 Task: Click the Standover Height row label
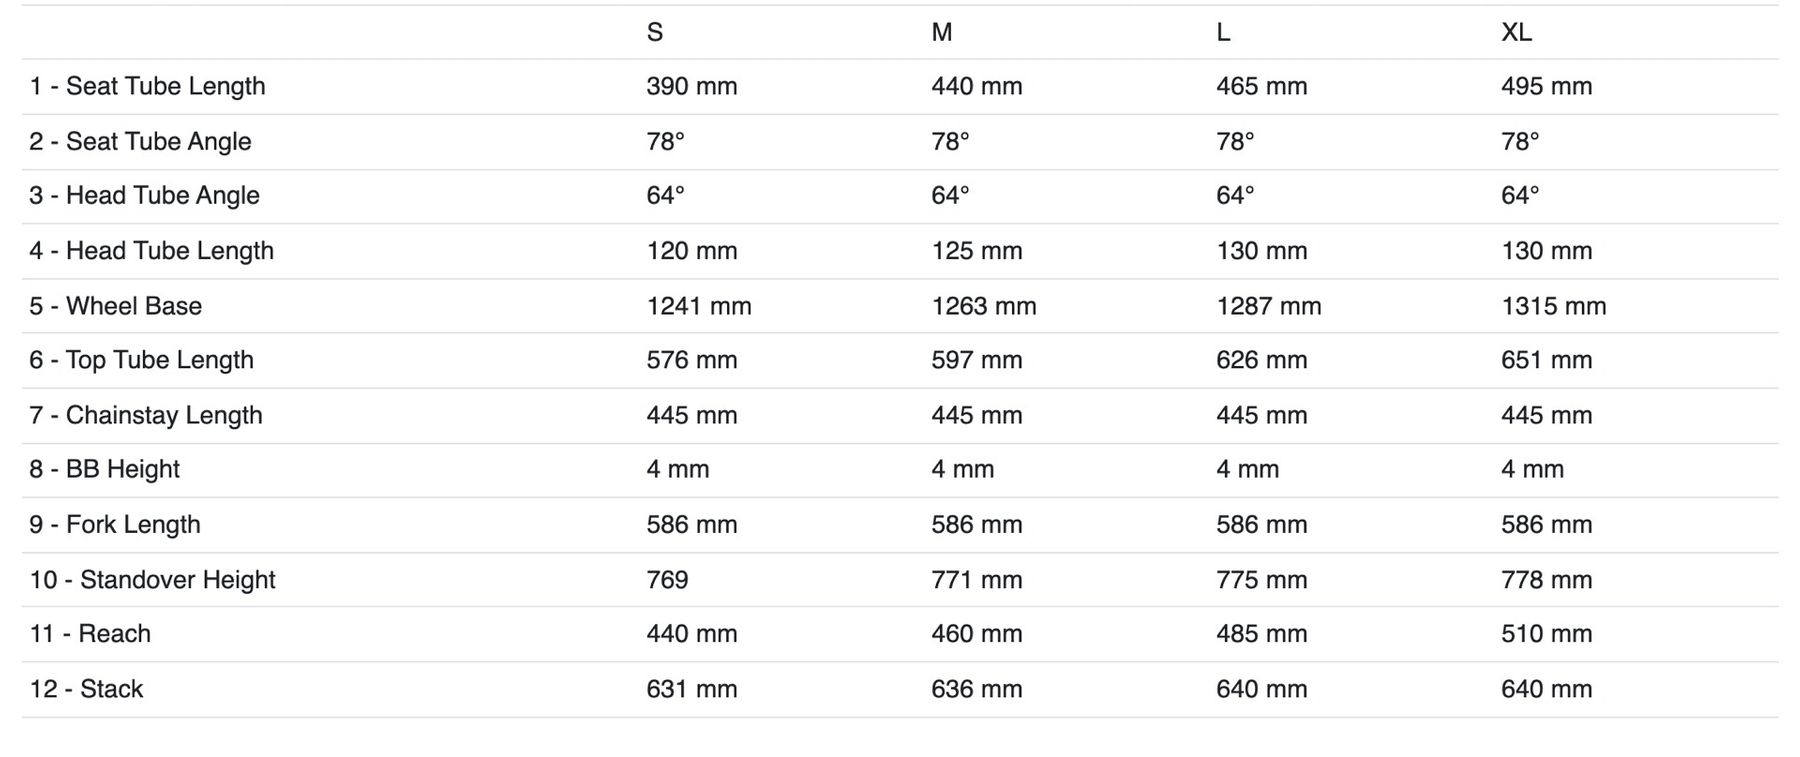tap(152, 580)
